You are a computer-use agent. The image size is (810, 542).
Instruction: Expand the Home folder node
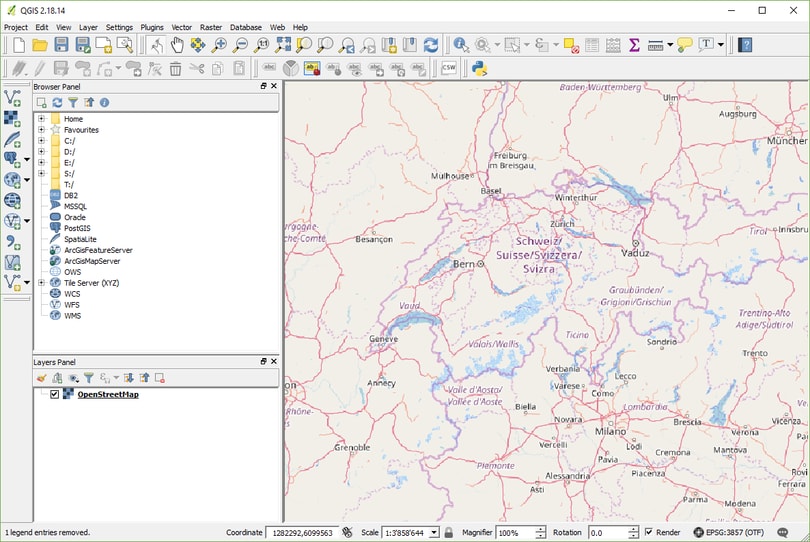coord(41,119)
